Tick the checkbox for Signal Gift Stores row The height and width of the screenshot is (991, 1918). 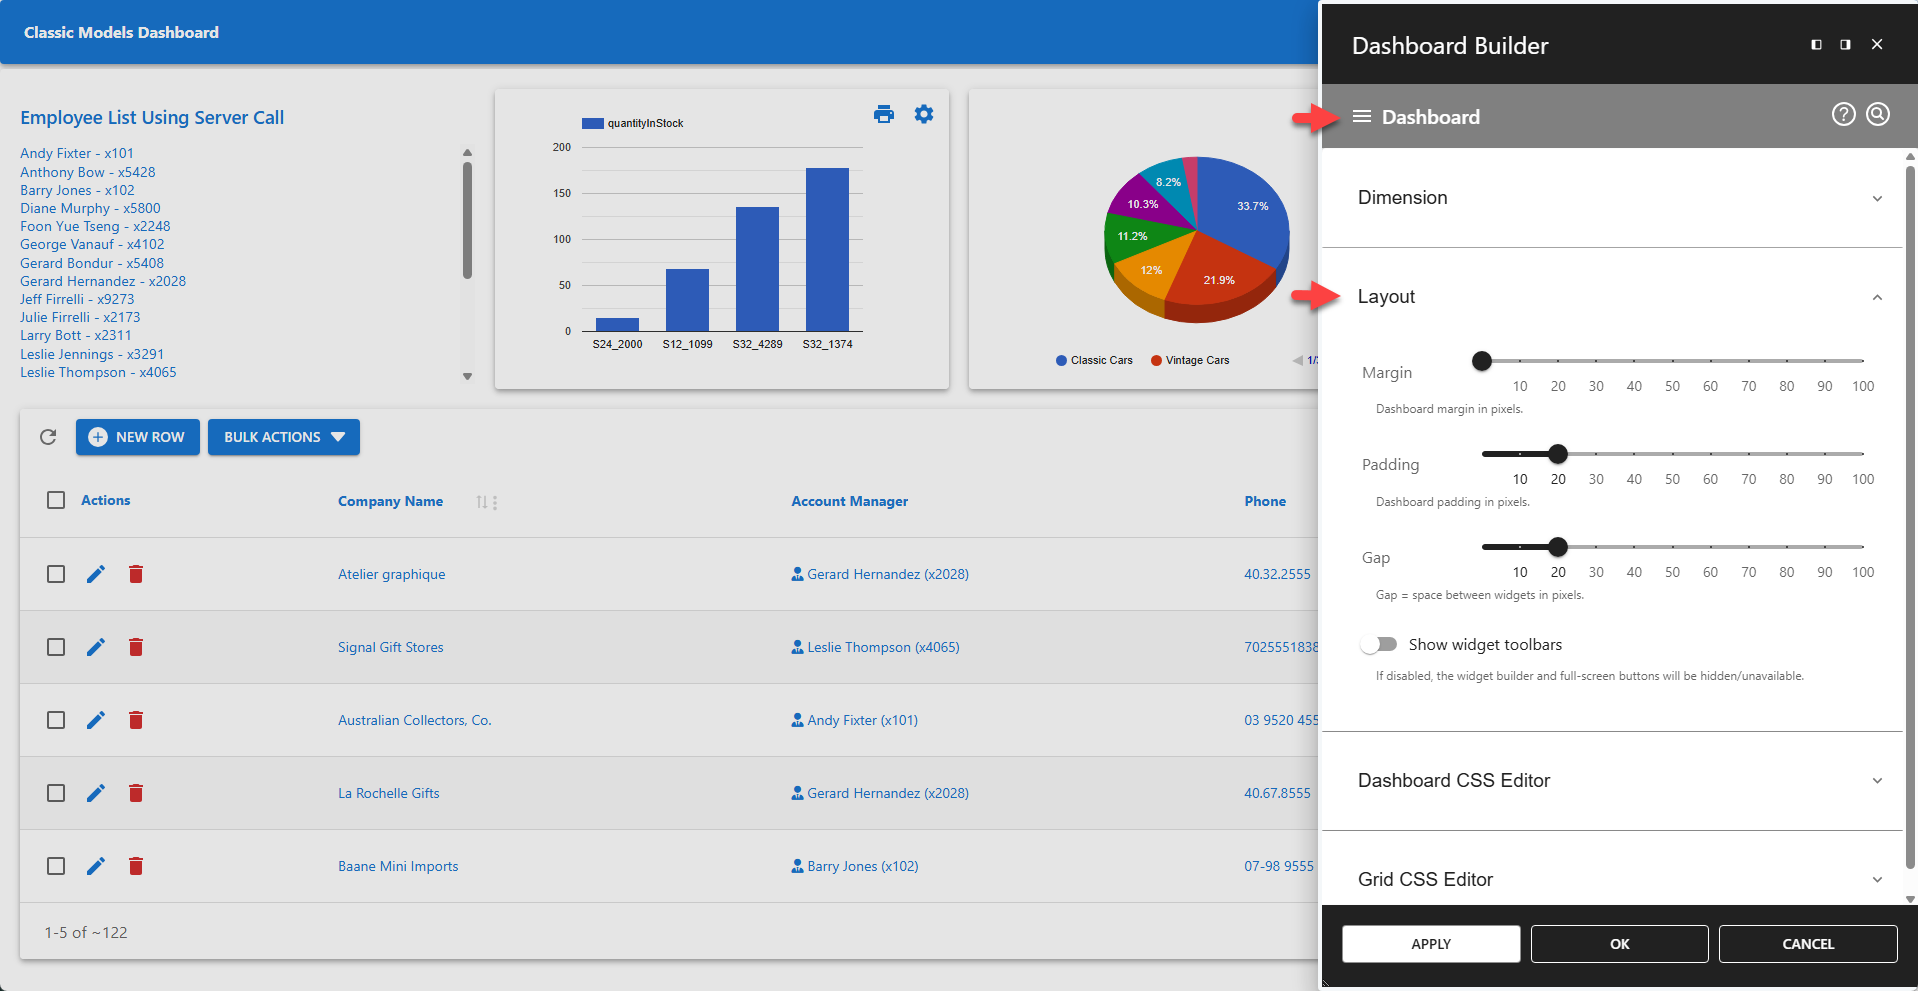pos(55,647)
